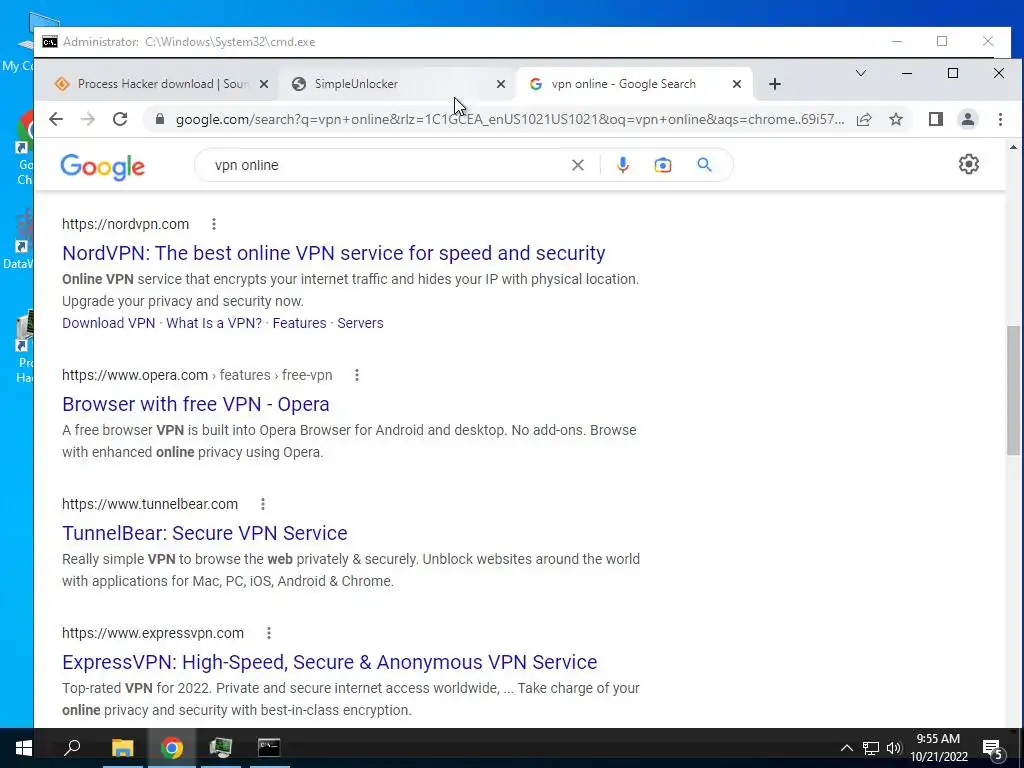Open more options next to nordvpn.com
The image size is (1024, 768).
(214, 224)
